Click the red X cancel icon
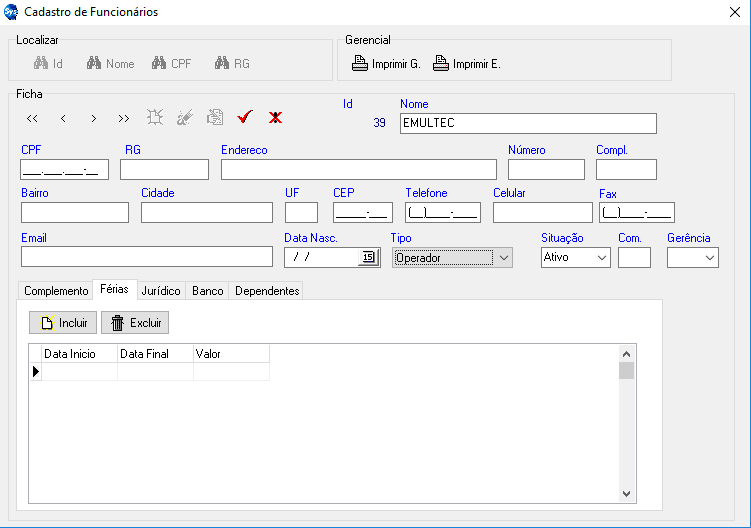The height and width of the screenshot is (528, 751). [275, 118]
